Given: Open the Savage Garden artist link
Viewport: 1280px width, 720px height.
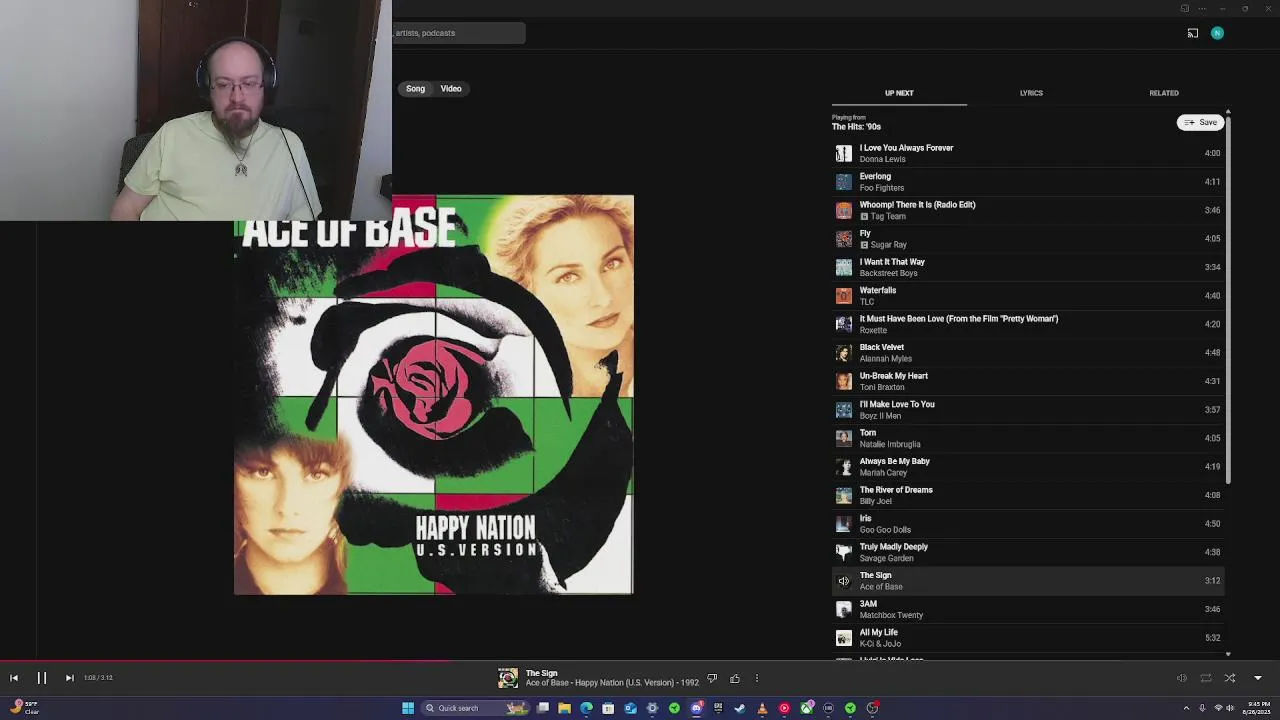Looking at the screenshot, I should [x=886, y=558].
